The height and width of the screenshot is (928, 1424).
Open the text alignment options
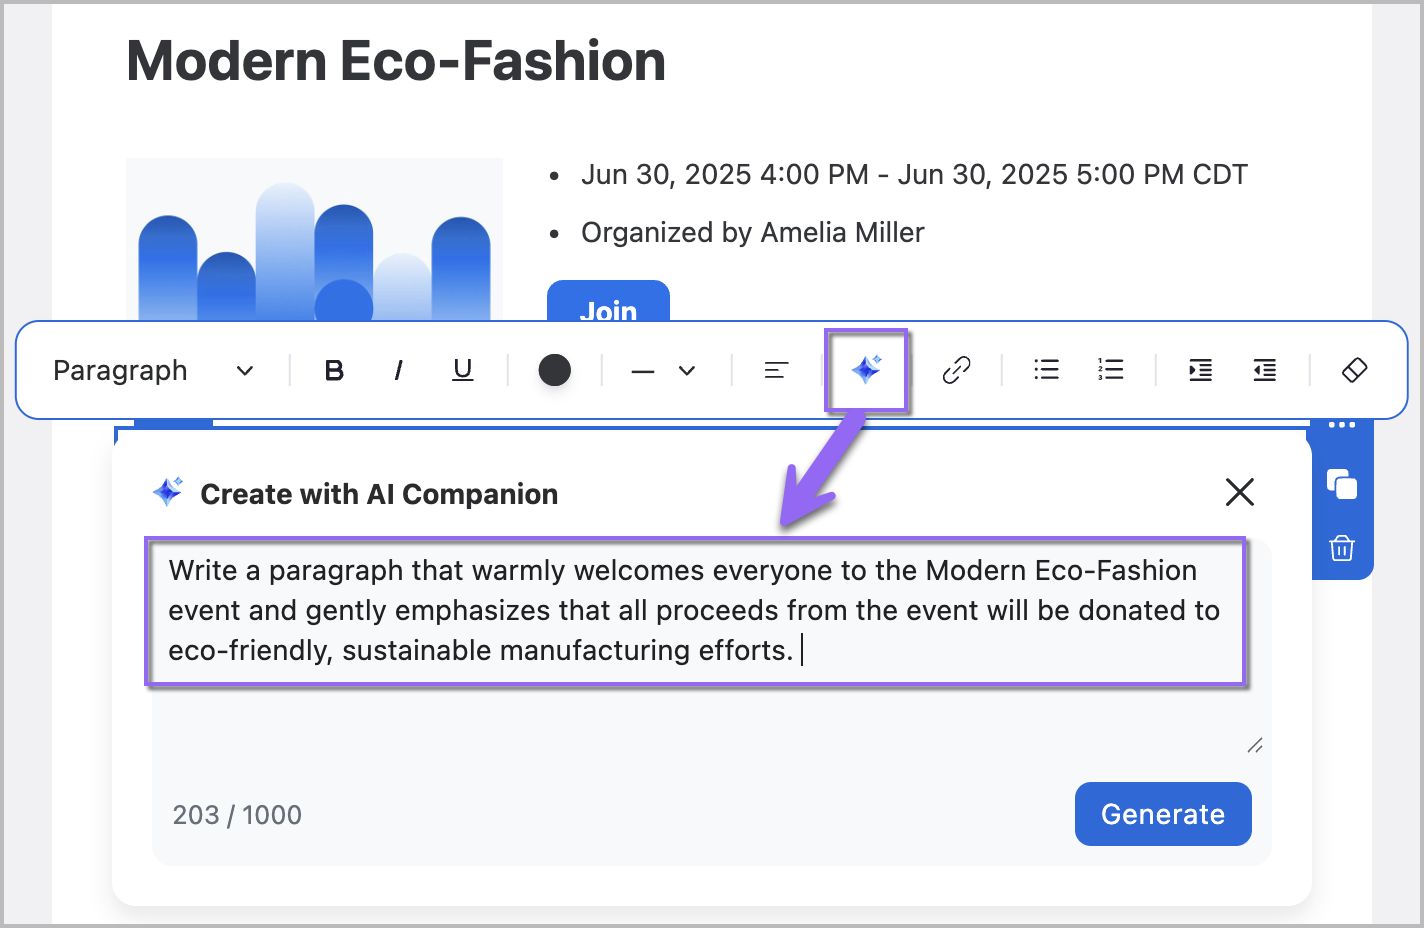coord(776,371)
